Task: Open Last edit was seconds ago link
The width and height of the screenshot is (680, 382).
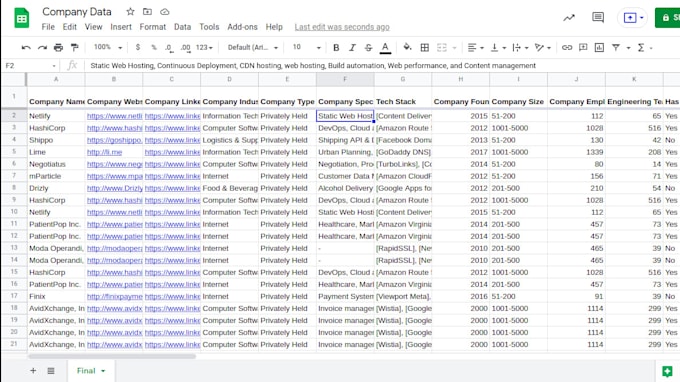Action: 342,27
